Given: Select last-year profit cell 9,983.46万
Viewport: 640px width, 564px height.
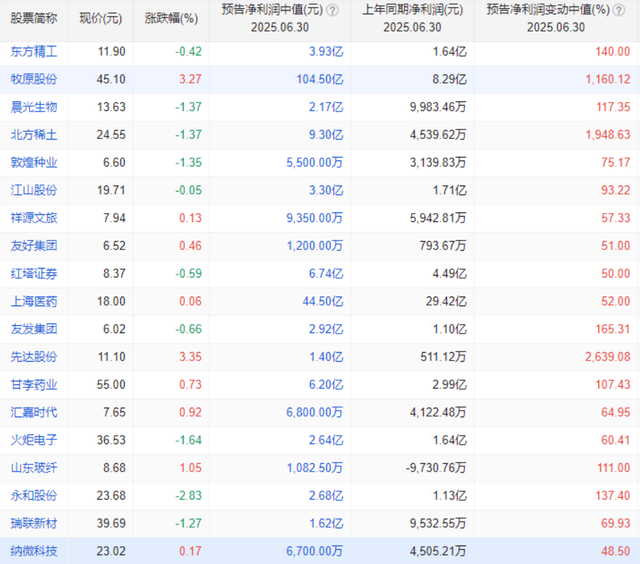Looking at the screenshot, I should (438, 107).
